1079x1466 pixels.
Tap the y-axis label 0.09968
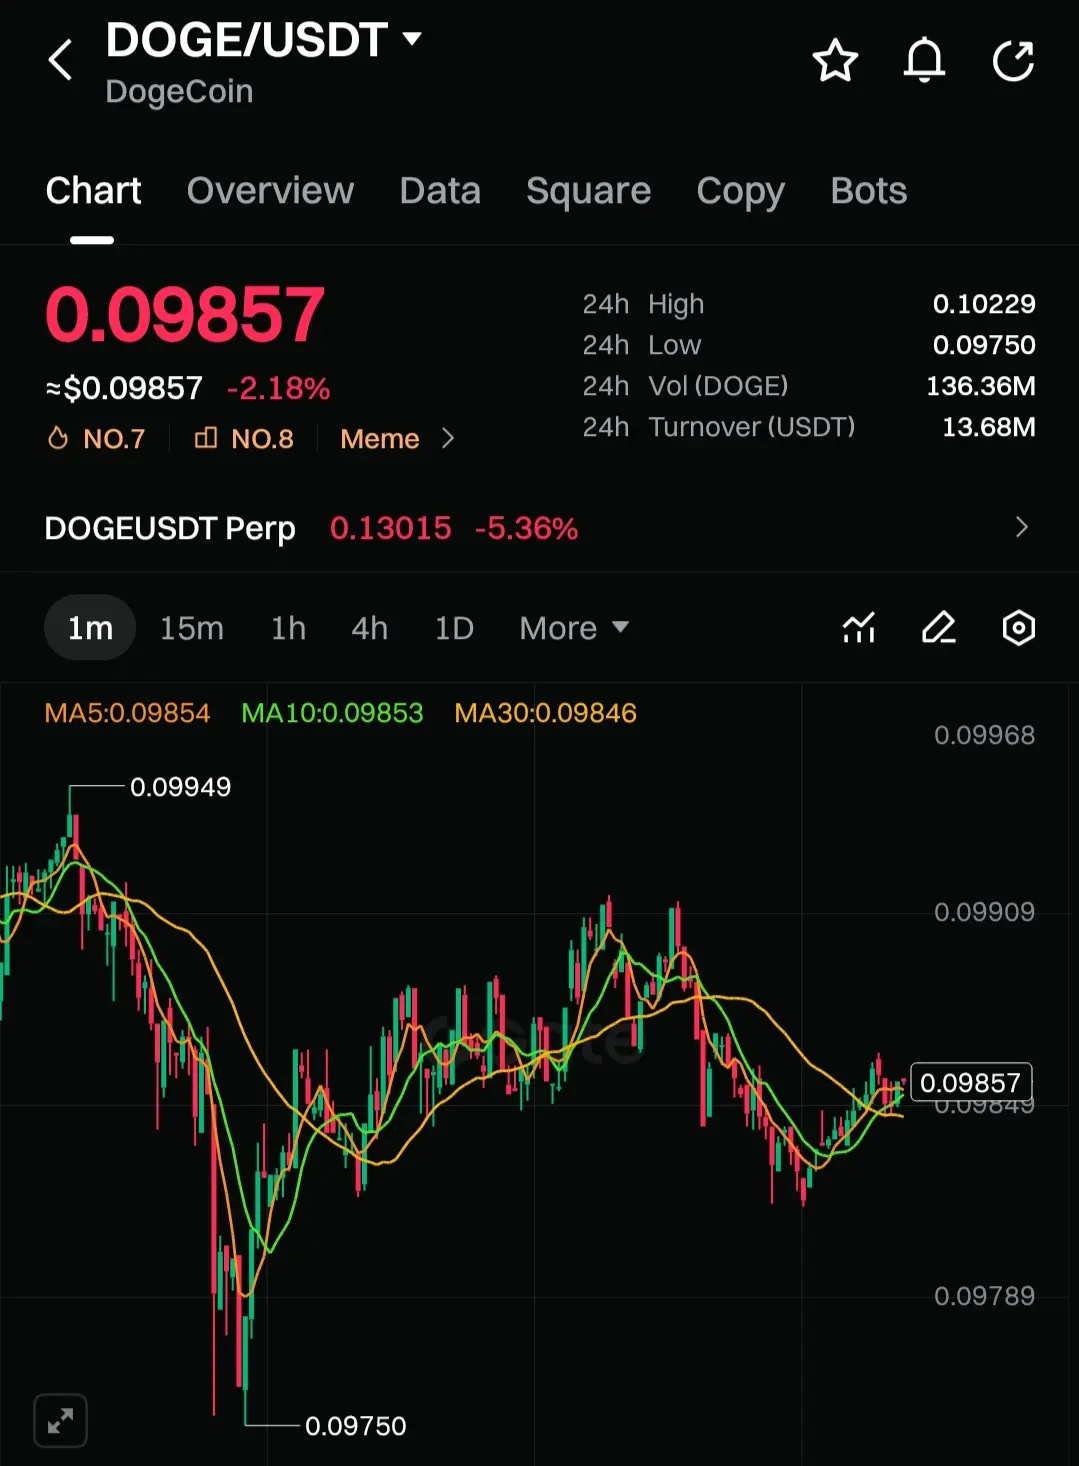coord(984,735)
